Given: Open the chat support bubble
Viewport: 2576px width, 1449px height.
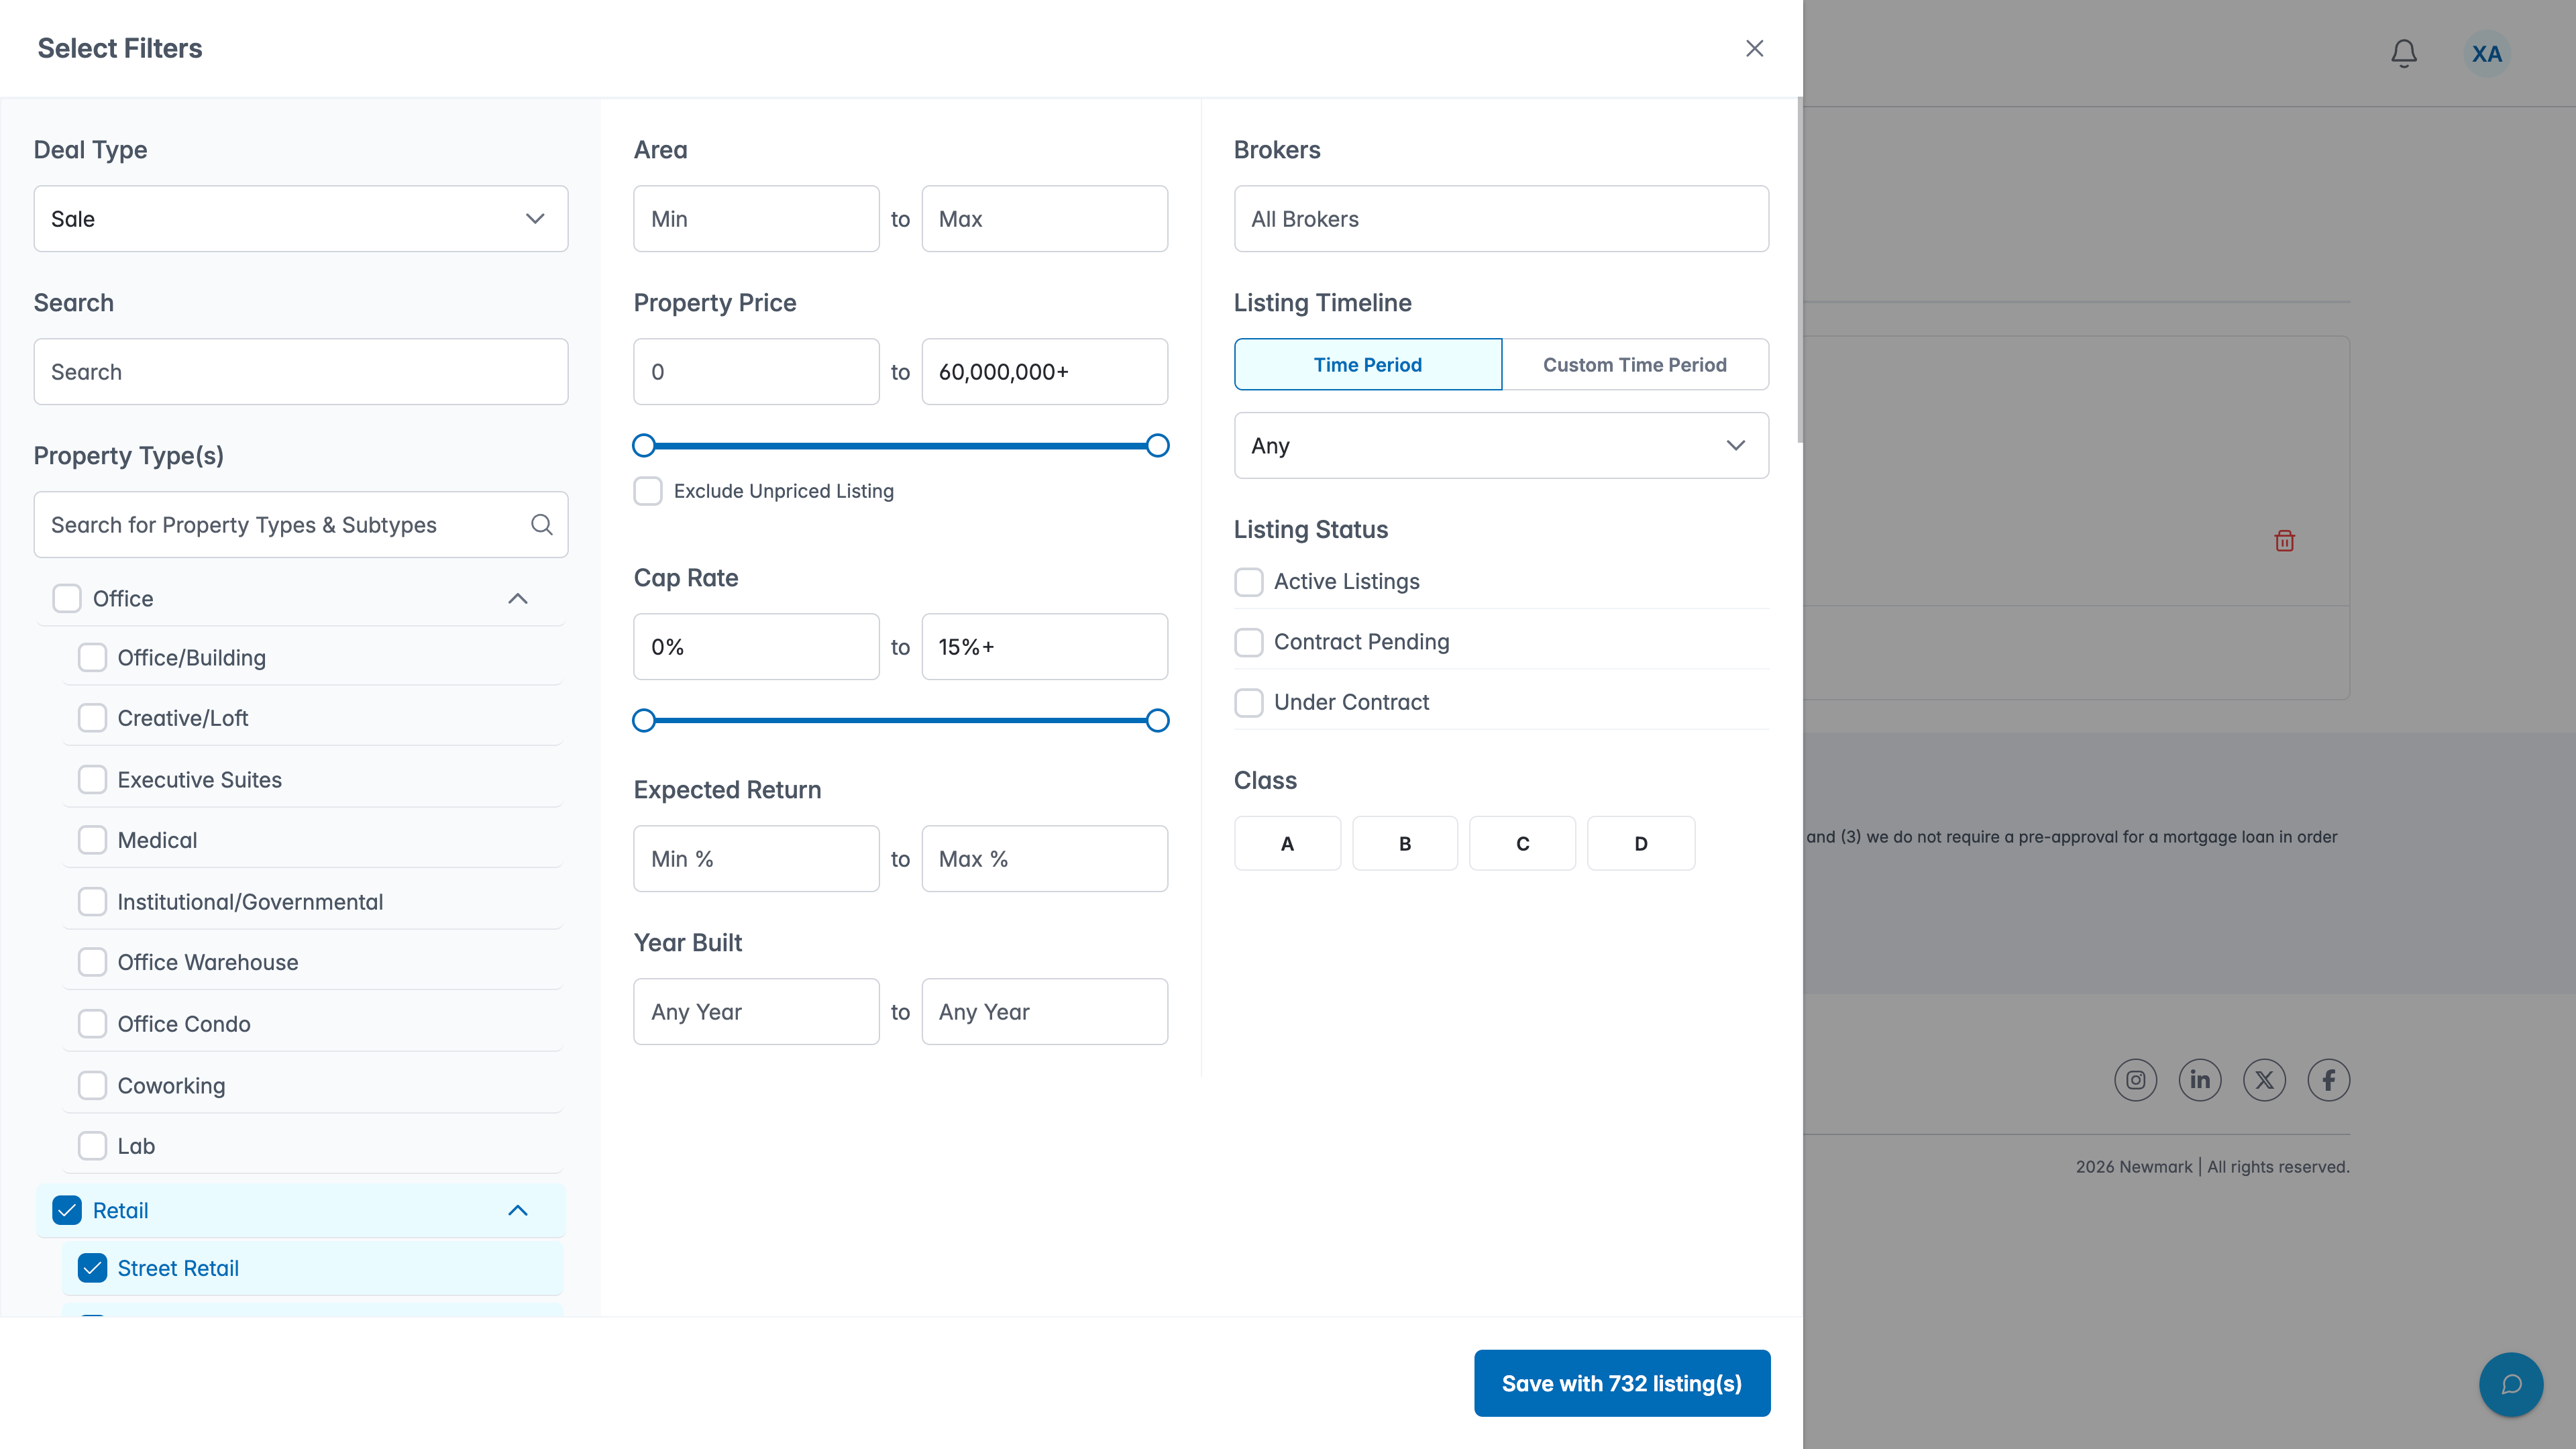Looking at the screenshot, I should click(x=2511, y=1384).
